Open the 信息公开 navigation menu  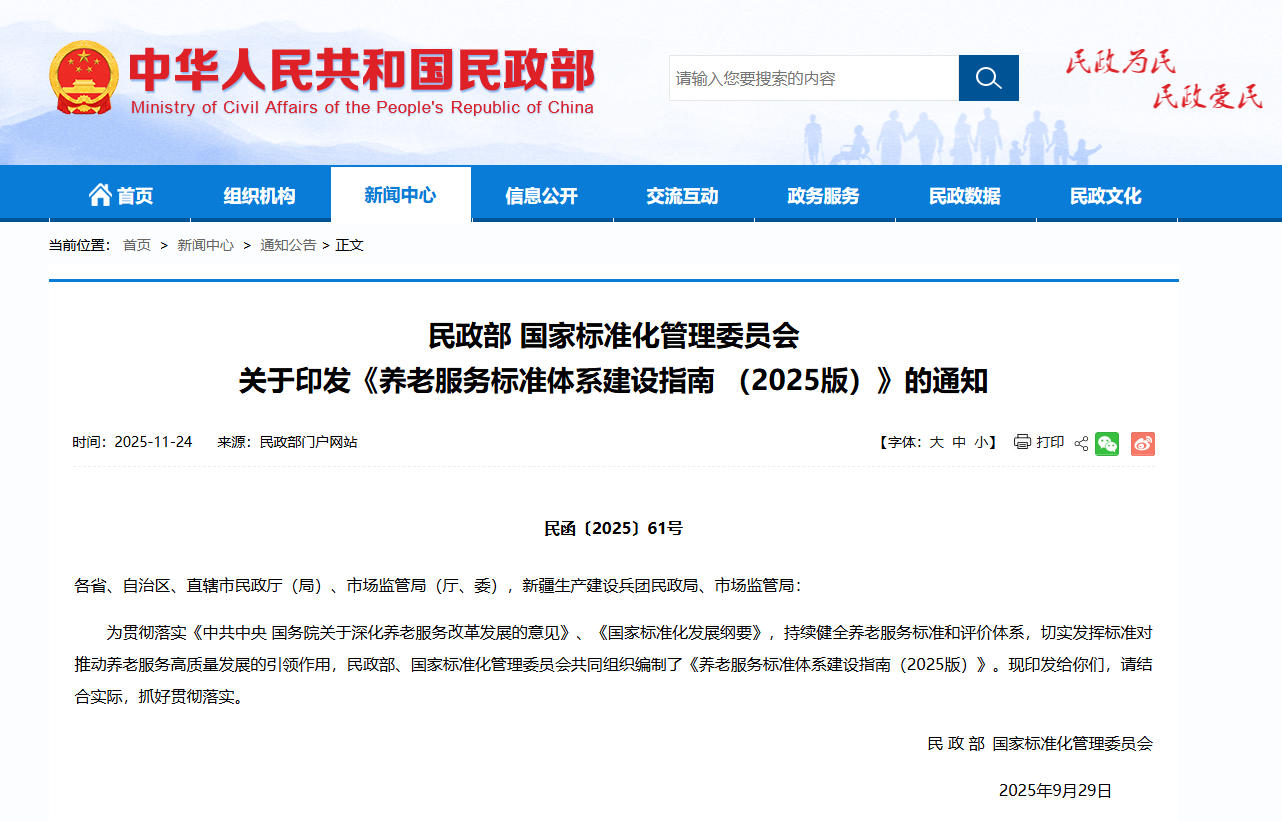(541, 196)
